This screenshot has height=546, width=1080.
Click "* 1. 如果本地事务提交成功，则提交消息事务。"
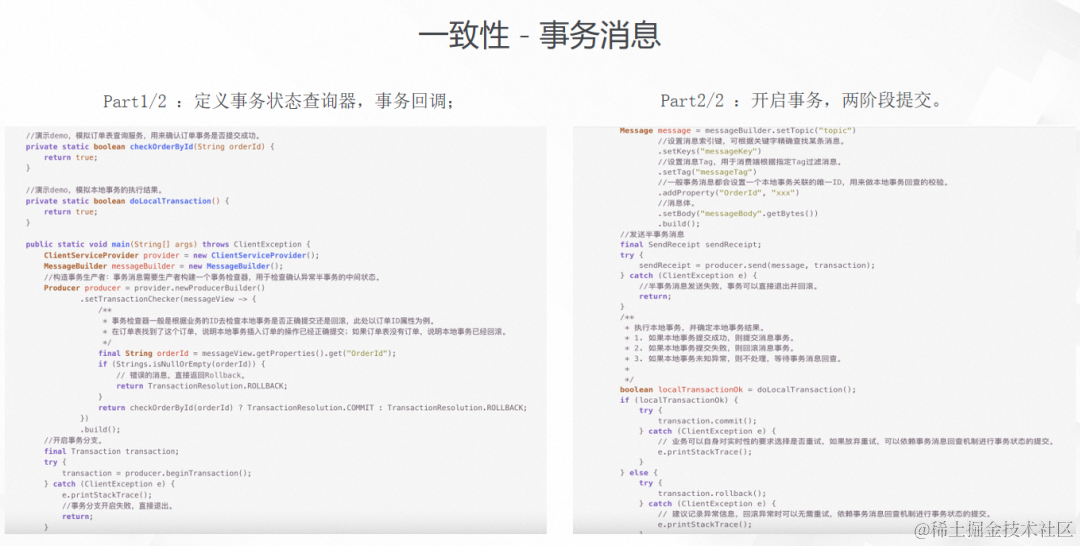[x=709, y=338]
